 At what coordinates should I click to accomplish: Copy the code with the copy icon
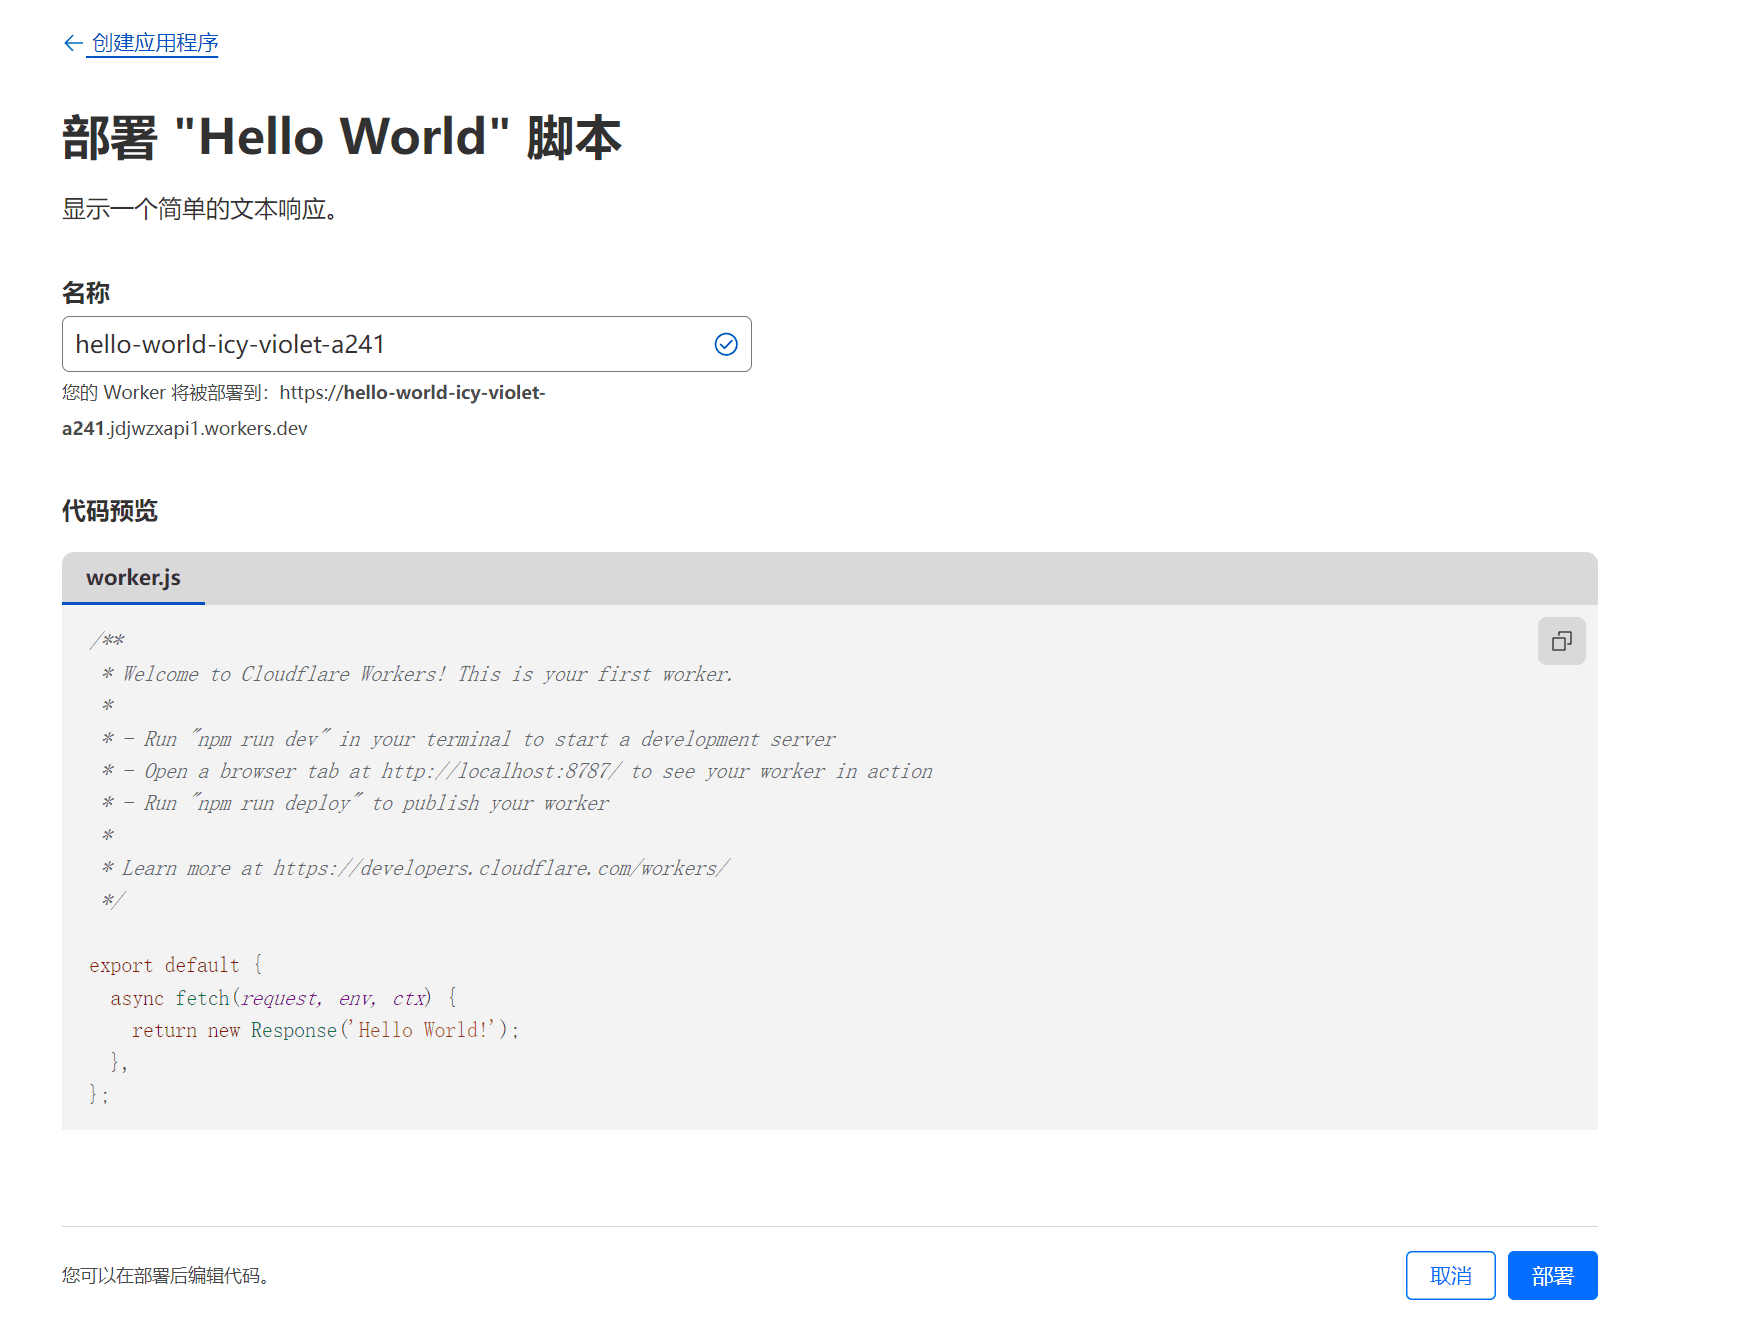click(1561, 641)
